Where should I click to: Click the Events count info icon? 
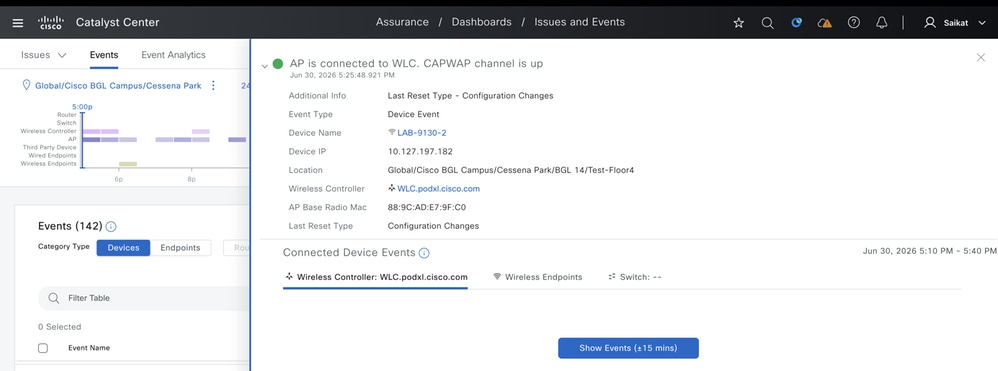[x=111, y=227]
